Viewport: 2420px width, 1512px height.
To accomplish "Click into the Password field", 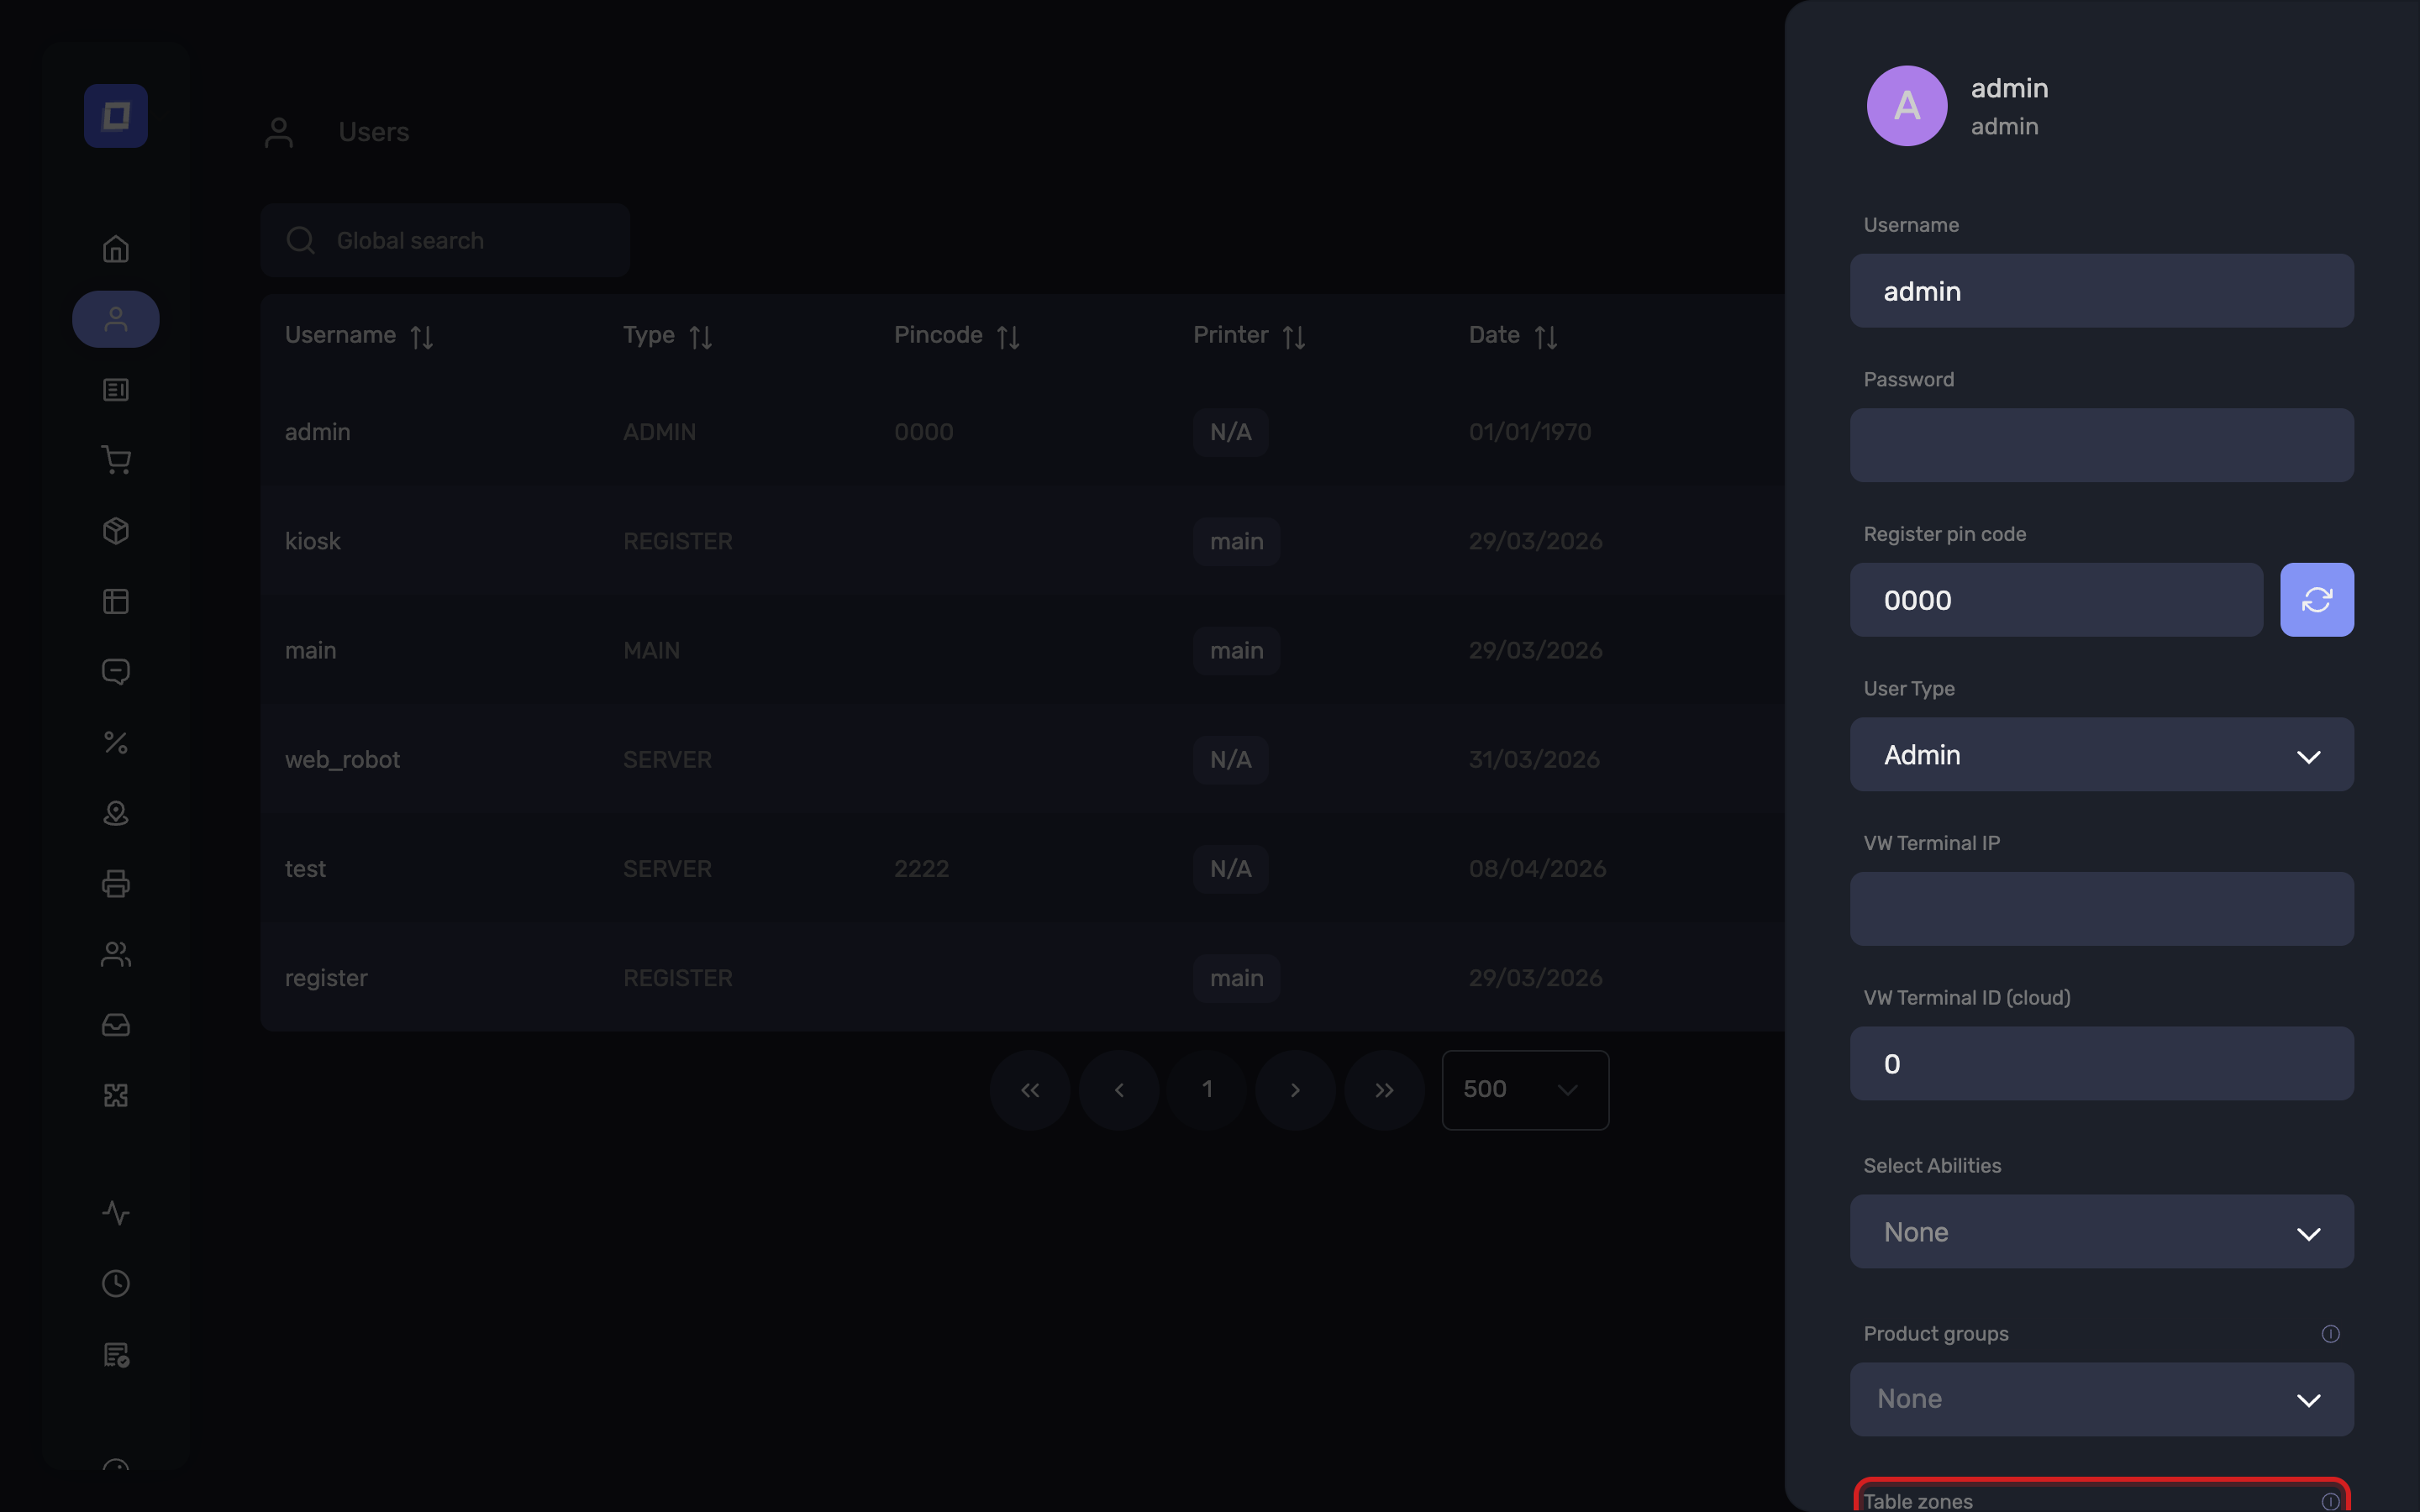I will pyautogui.click(x=2101, y=445).
